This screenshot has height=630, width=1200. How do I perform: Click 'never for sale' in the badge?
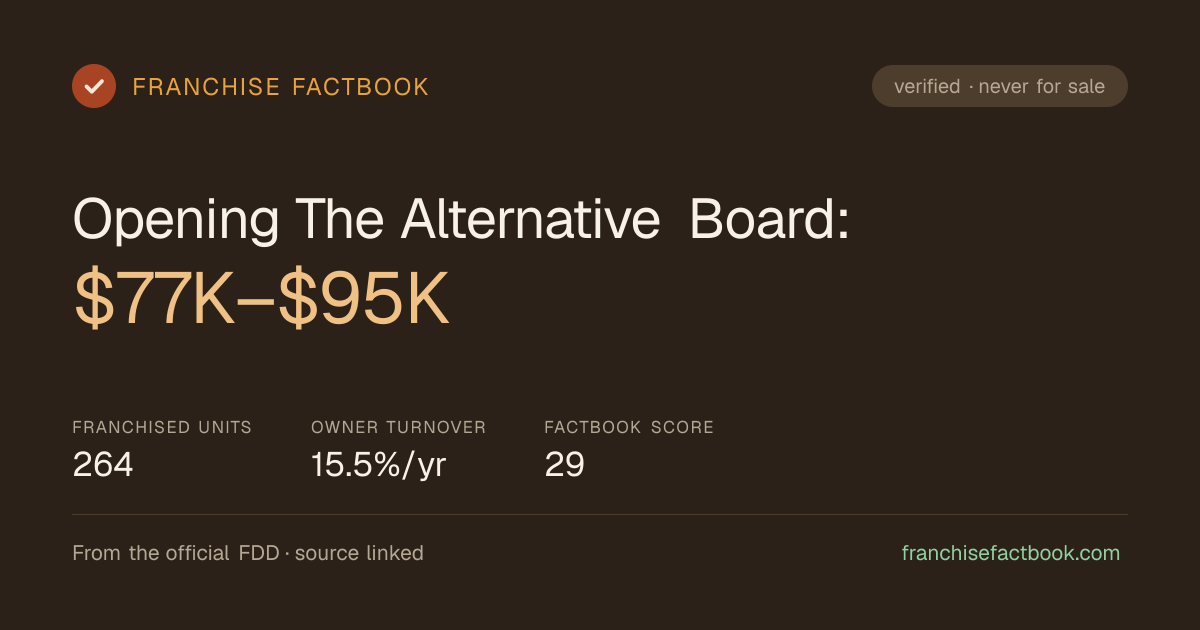(x=1042, y=86)
